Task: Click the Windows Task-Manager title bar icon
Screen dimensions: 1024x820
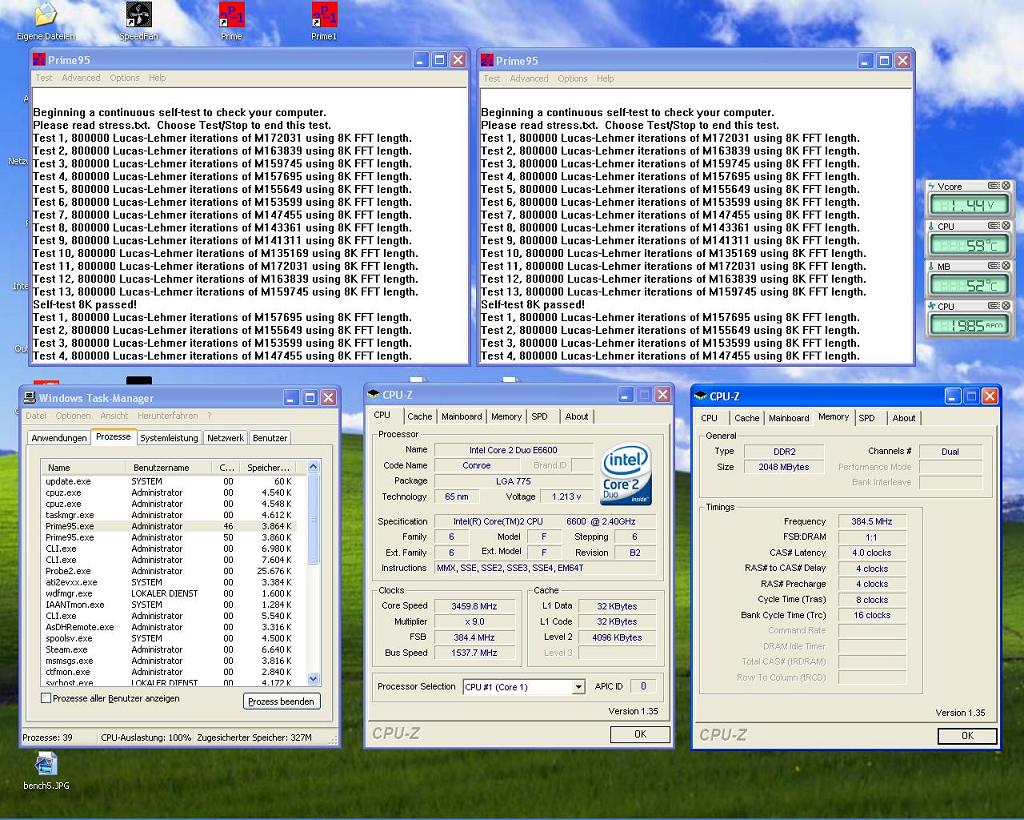Action: 29,398
